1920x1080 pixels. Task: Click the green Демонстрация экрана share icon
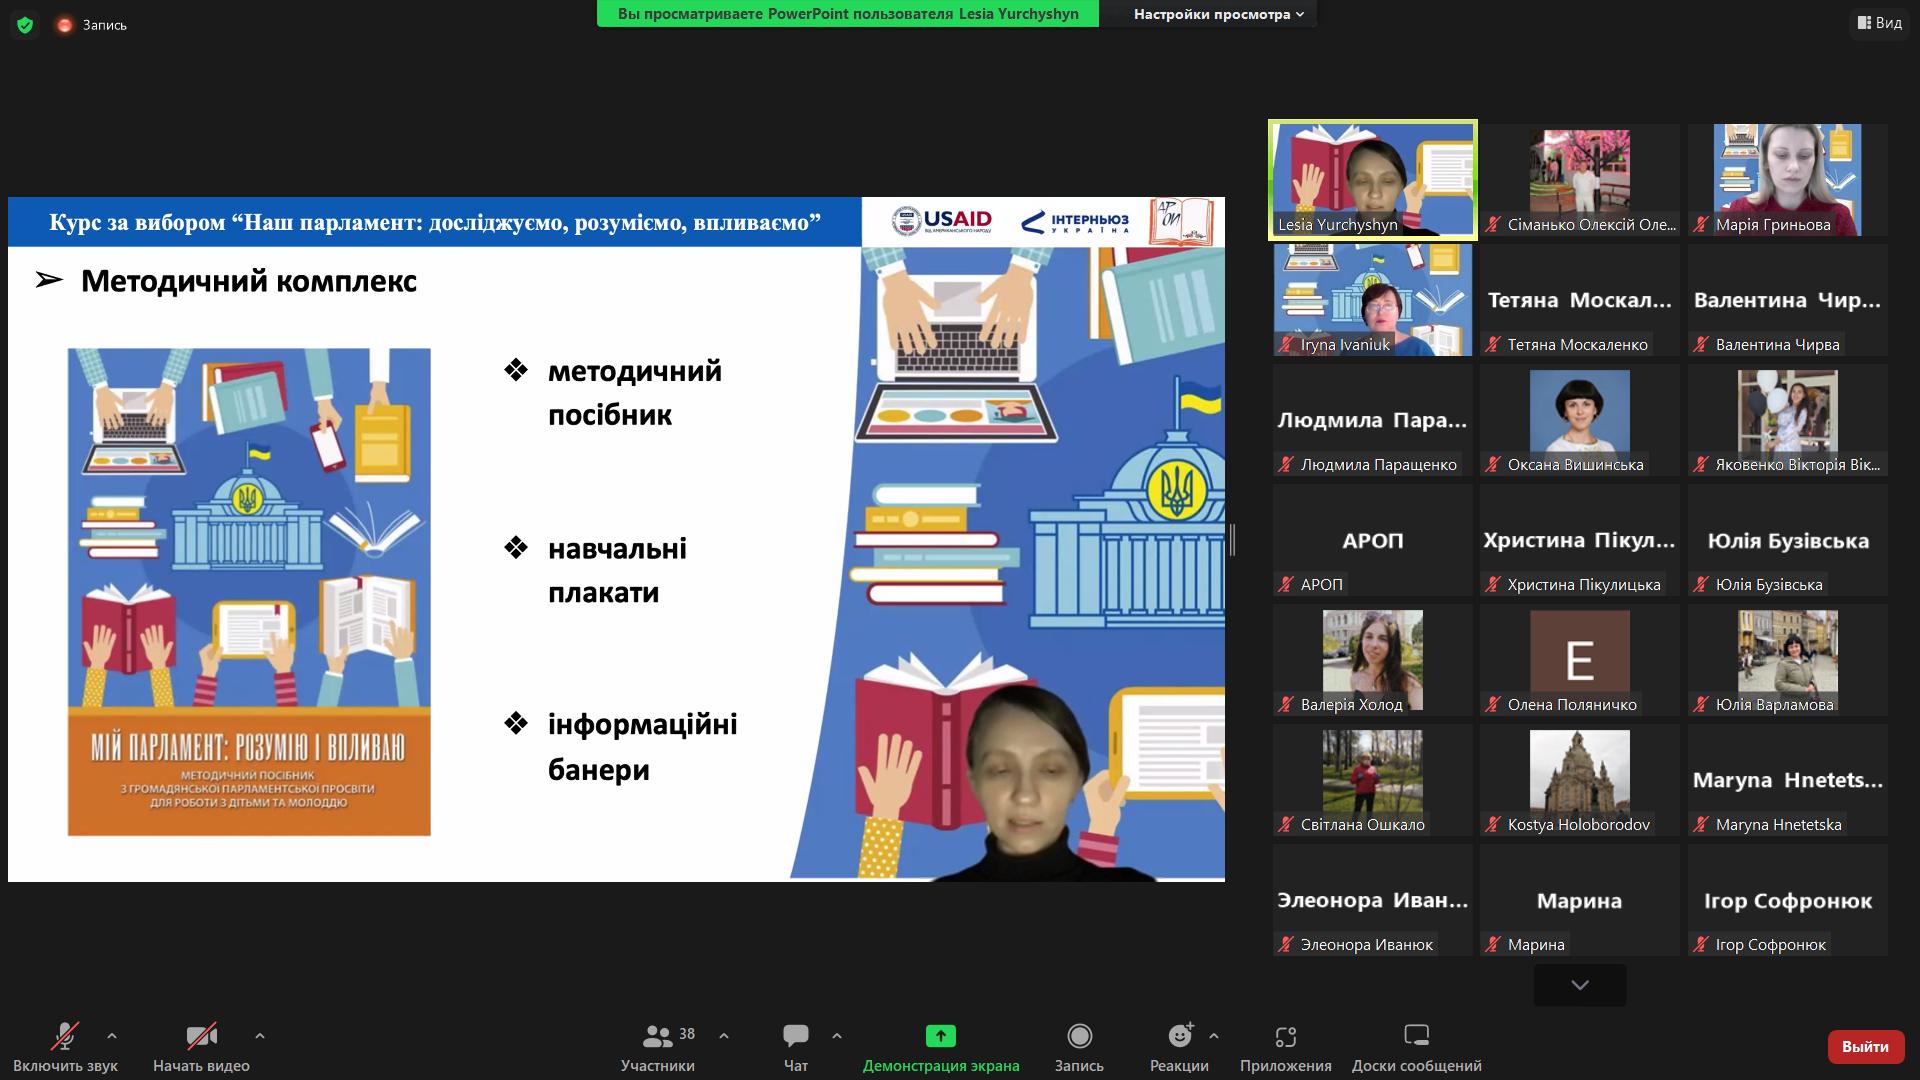941,1036
